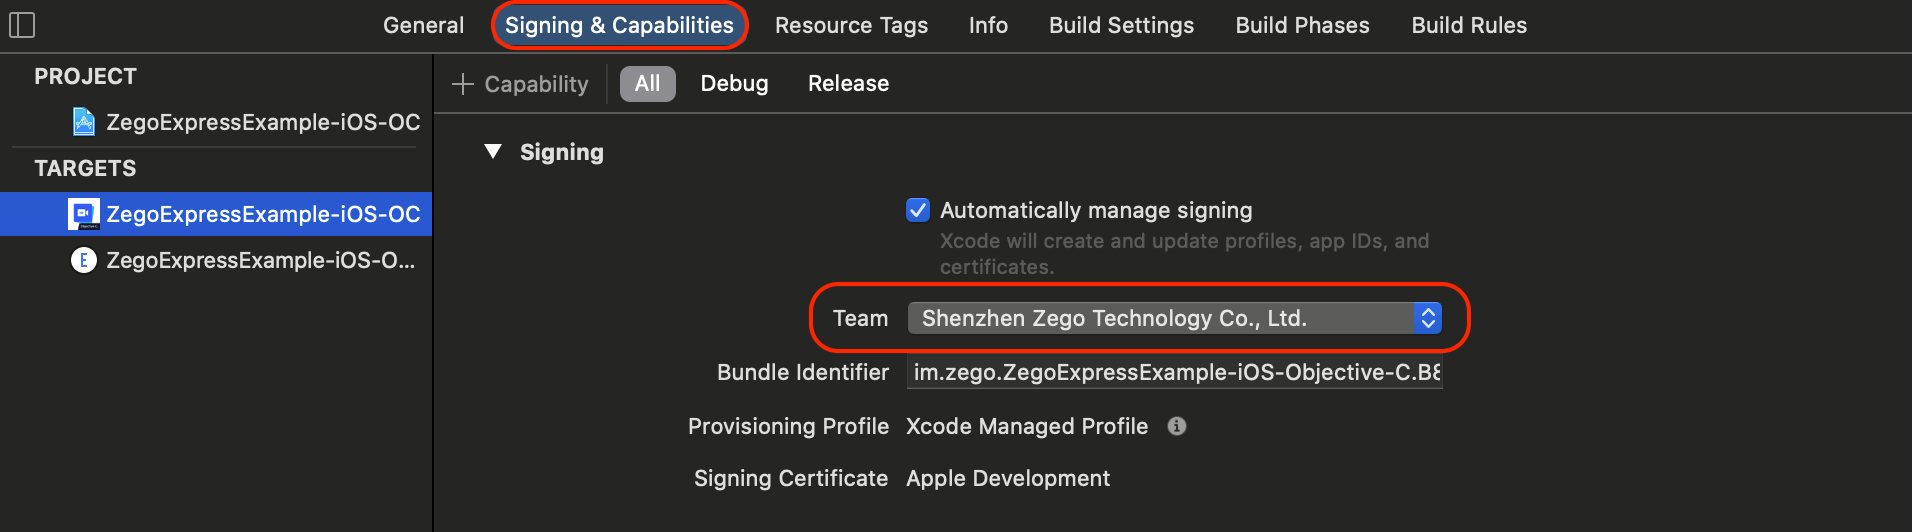Open the Build Rules tab

pyautogui.click(x=1469, y=25)
